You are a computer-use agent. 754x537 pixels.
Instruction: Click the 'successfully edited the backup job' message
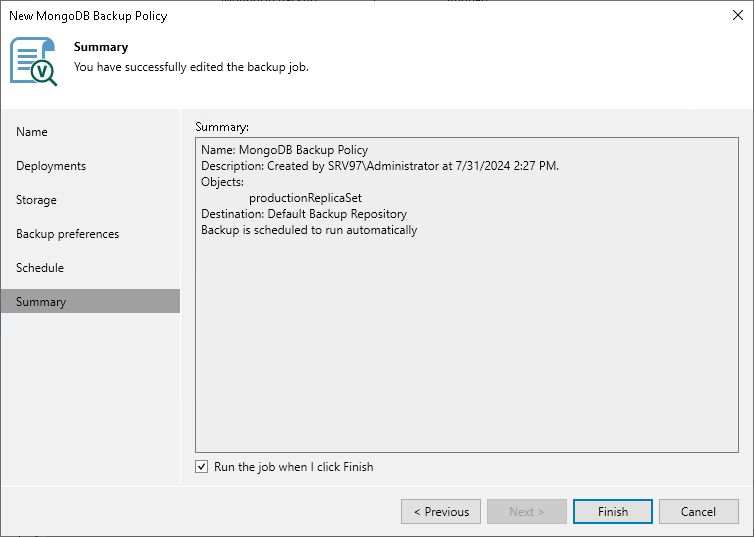191,67
